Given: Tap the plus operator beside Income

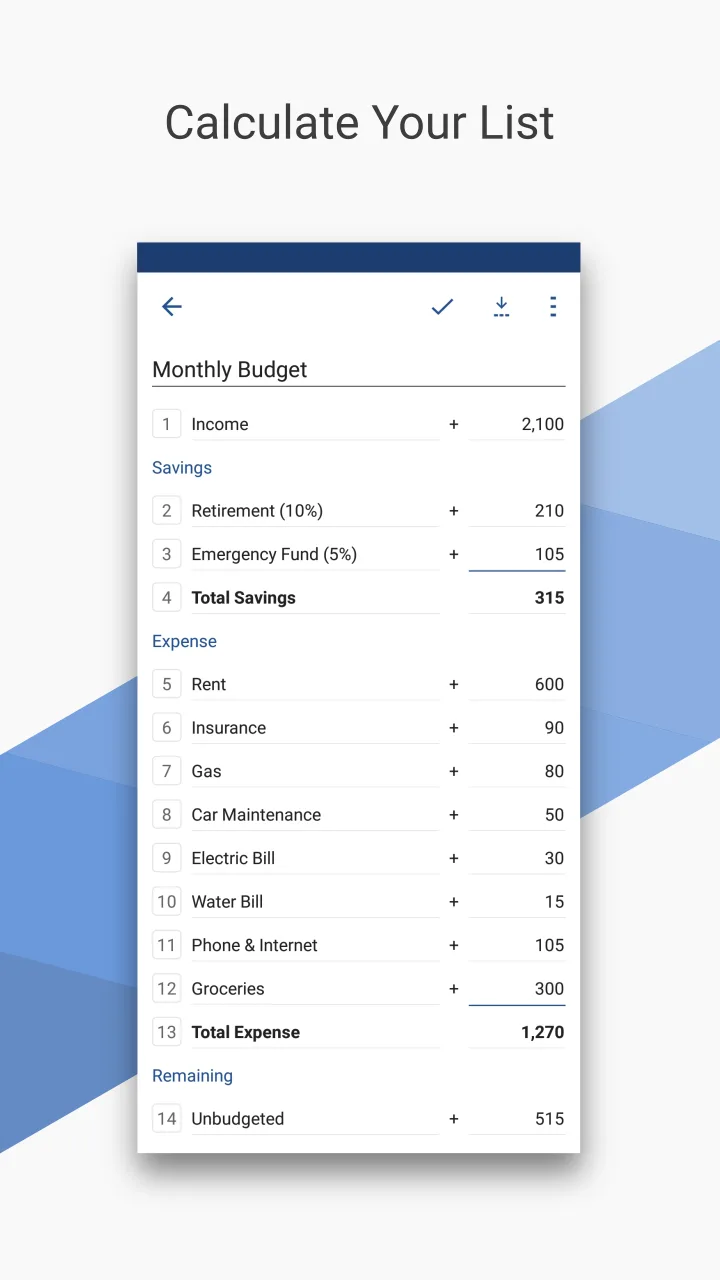Looking at the screenshot, I should pyautogui.click(x=454, y=424).
